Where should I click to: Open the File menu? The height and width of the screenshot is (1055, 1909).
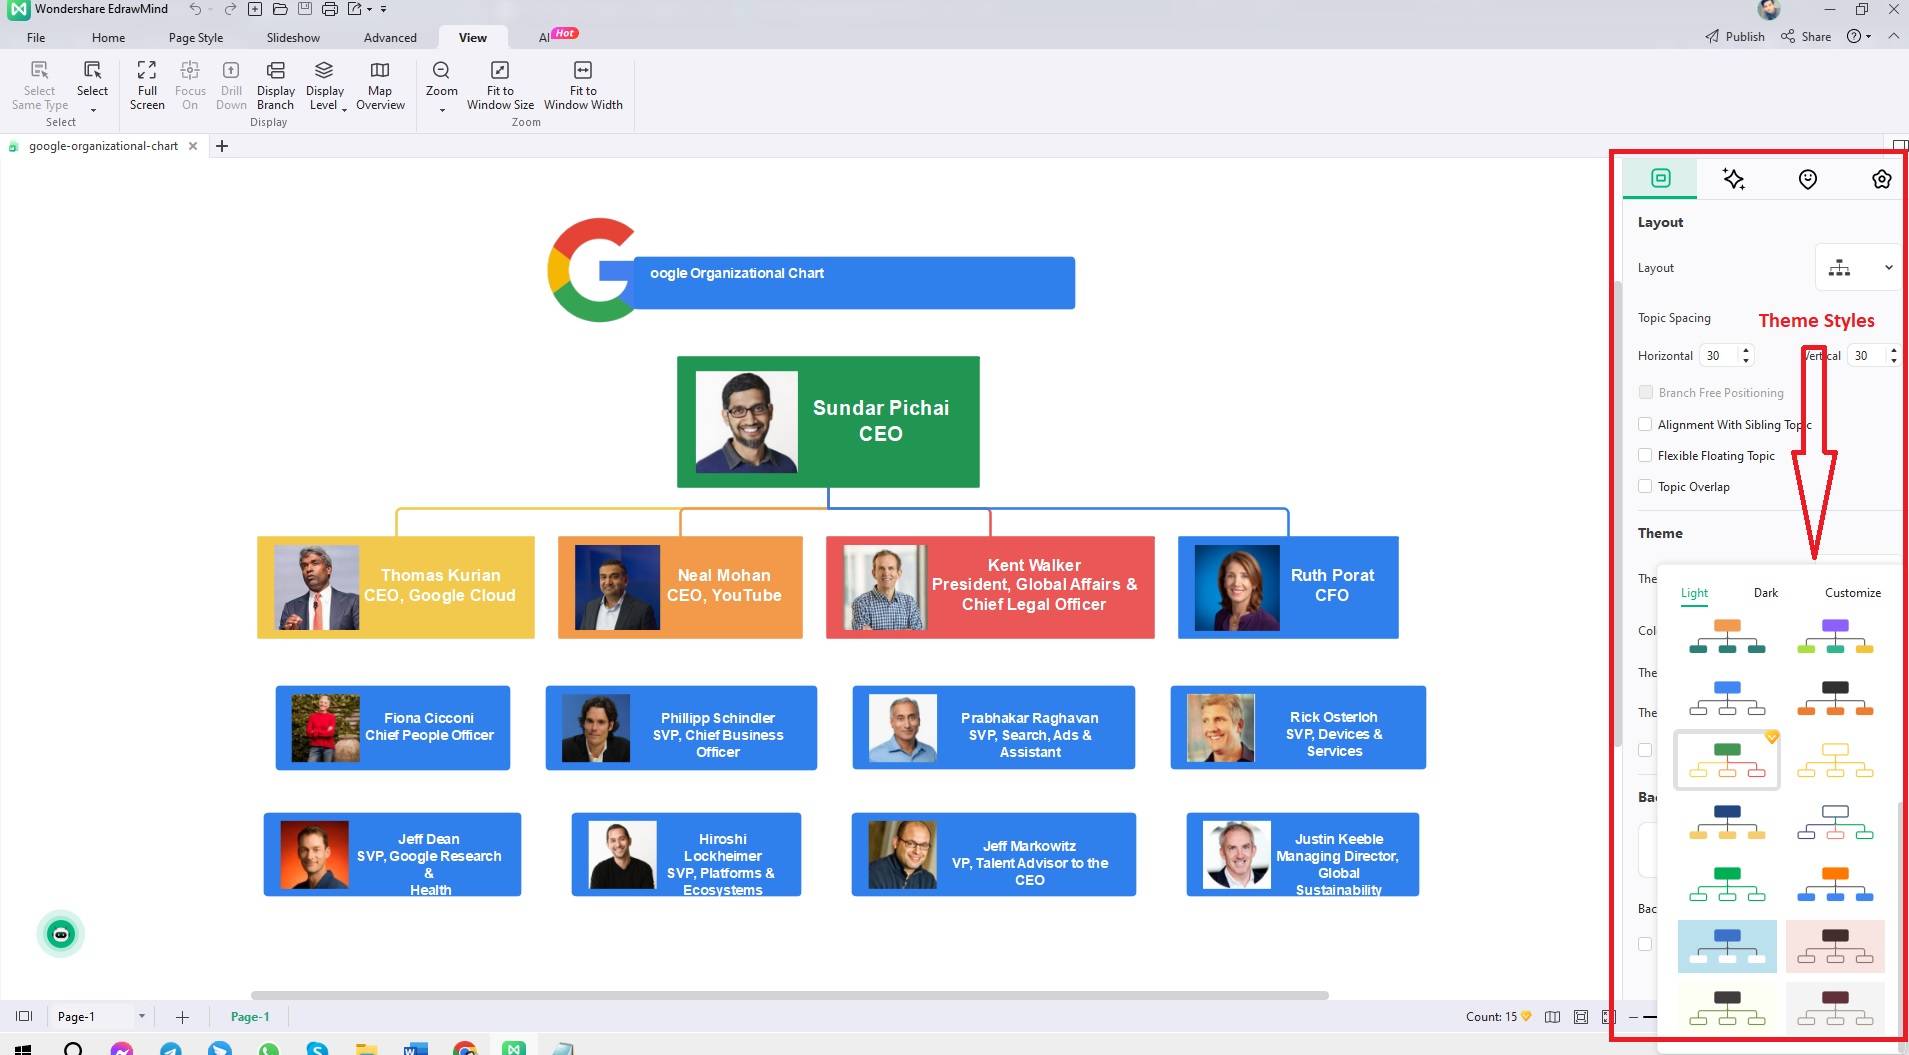click(x=36, y=37)
